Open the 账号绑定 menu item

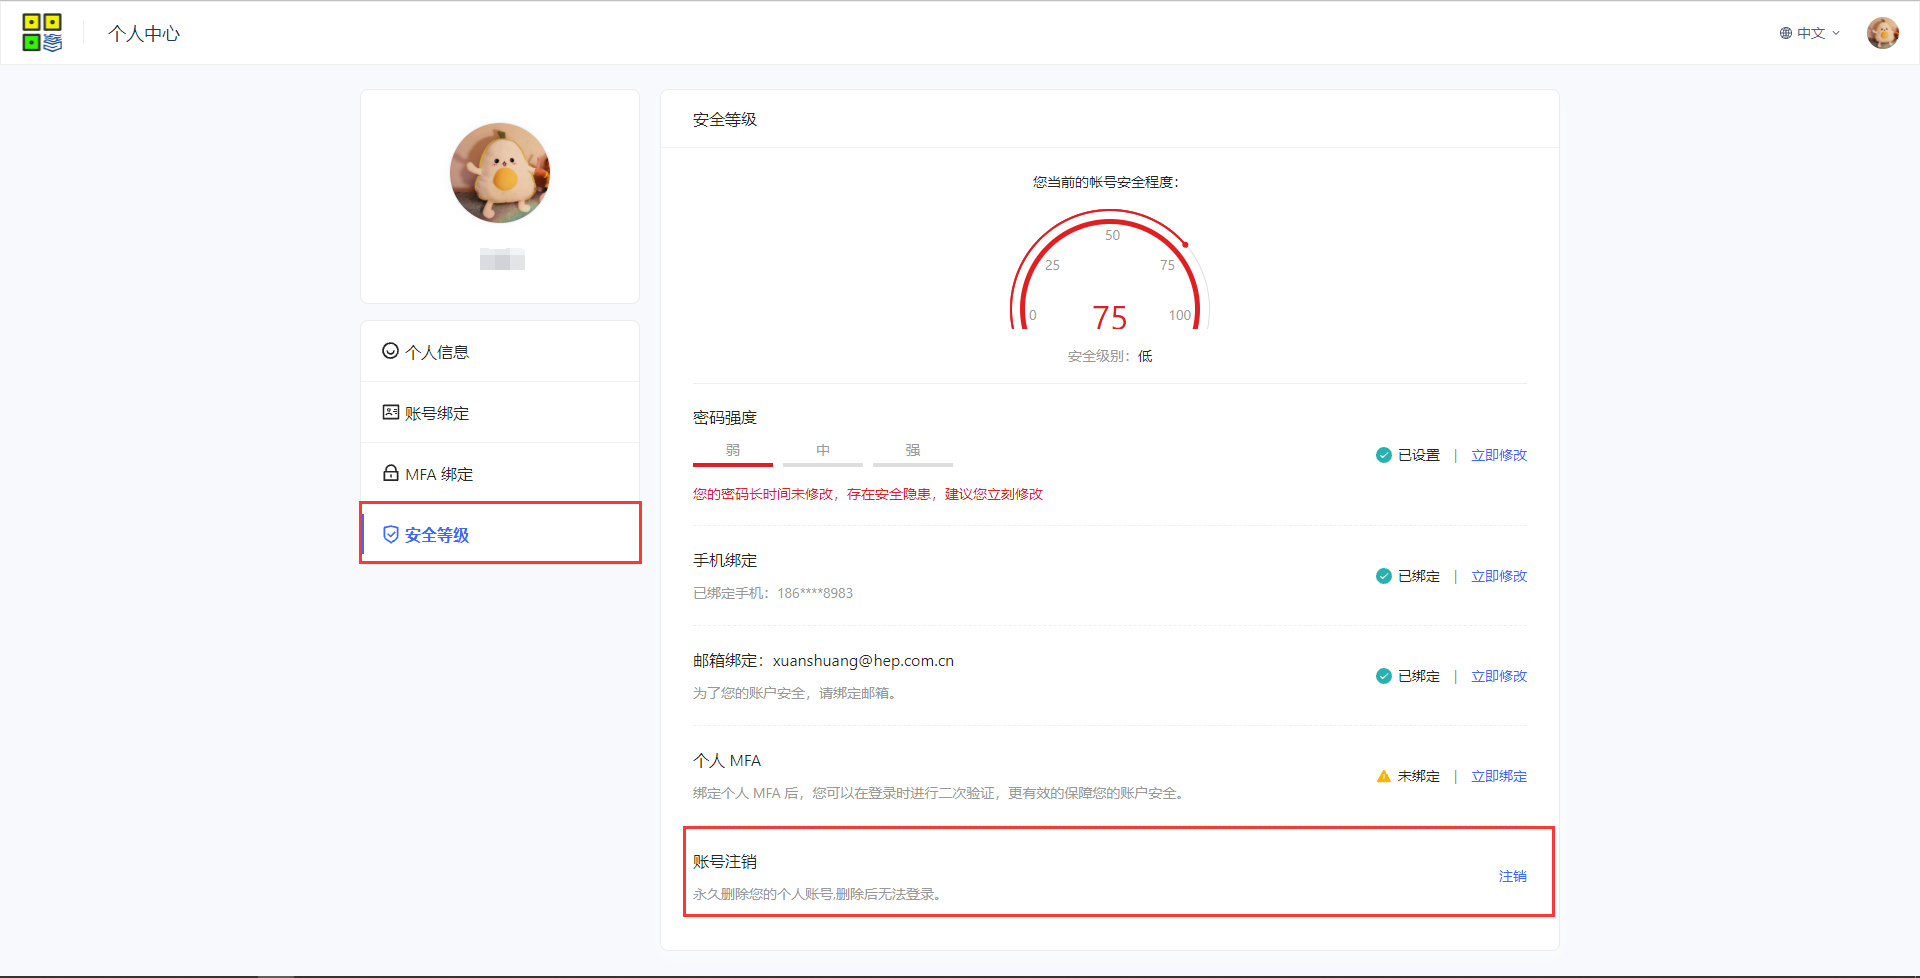(437, 413)
